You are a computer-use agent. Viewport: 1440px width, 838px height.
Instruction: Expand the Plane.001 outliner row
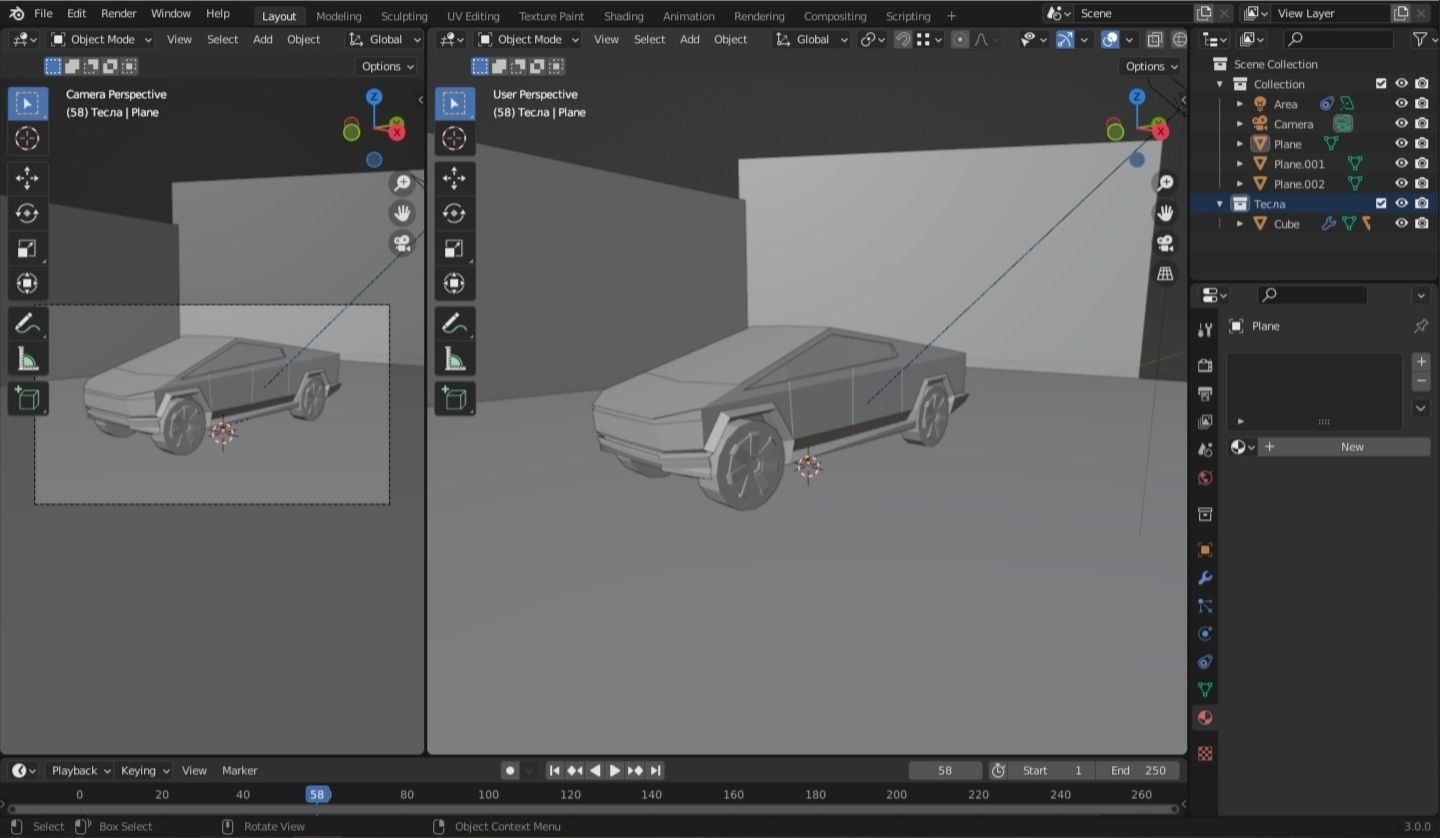1240,164
